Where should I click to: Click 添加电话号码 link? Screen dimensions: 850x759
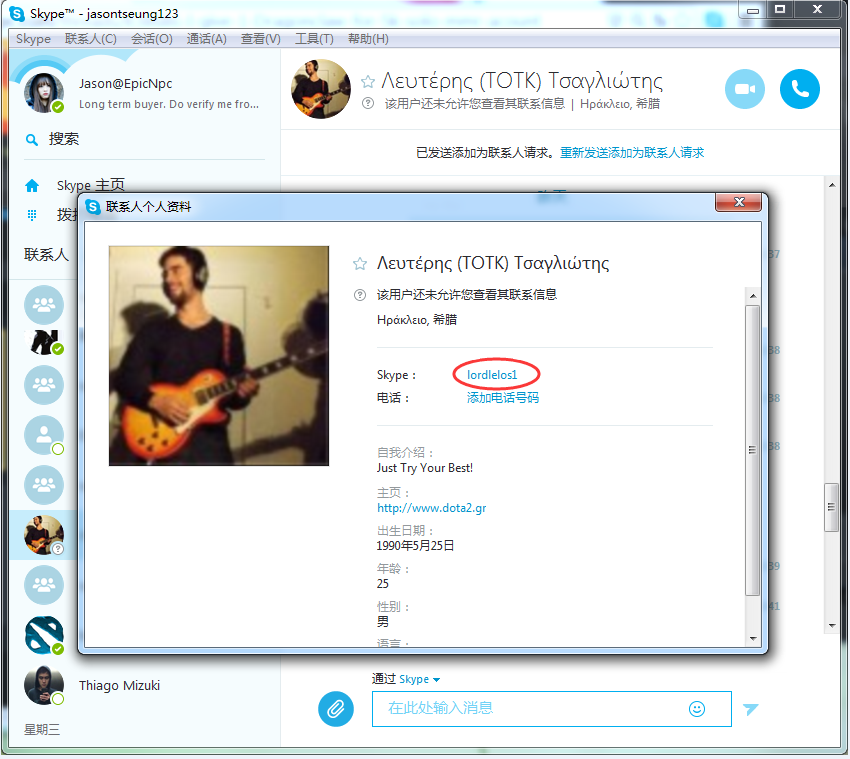click(503, 398)
